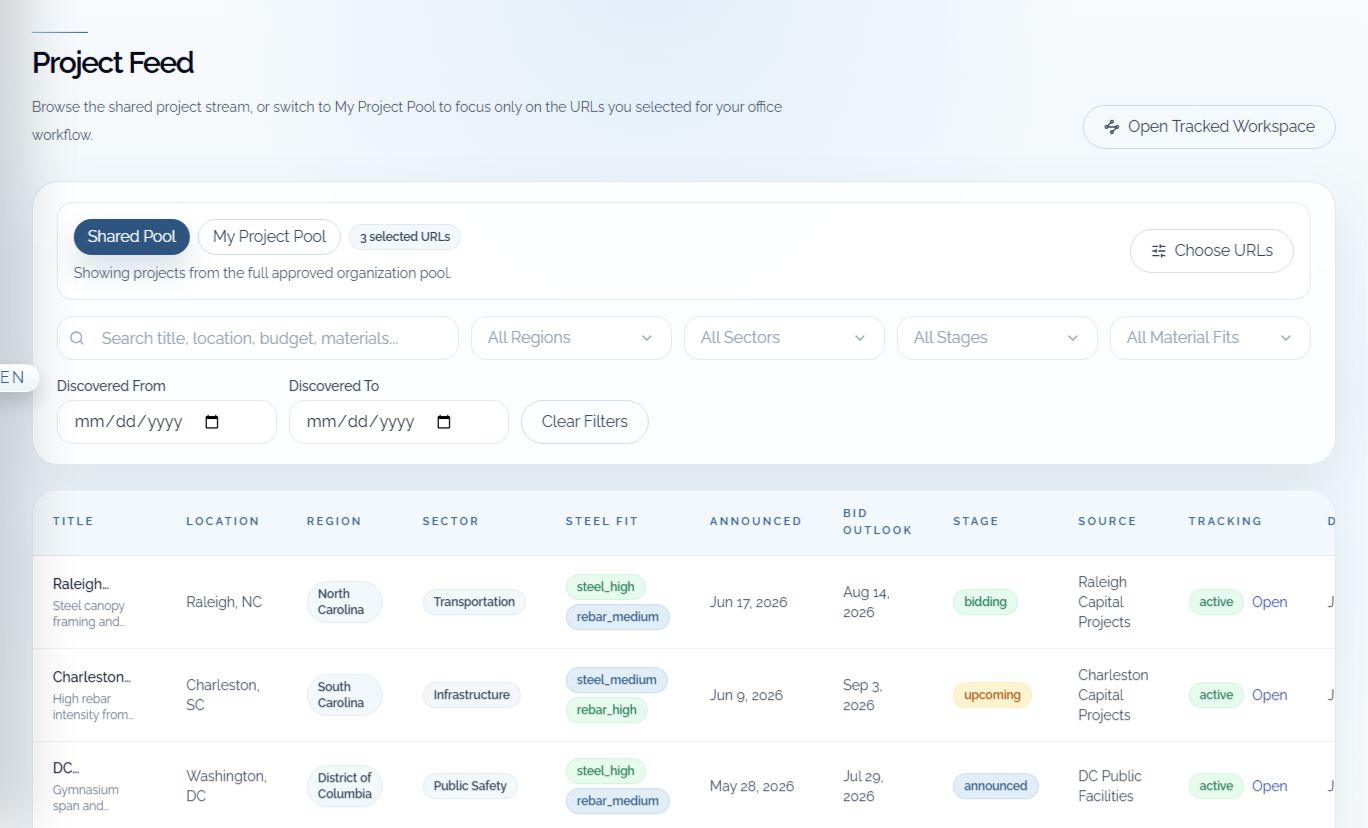1368x828 pixels.
Task: Click steel_medium tag in Charleston row
Action: point(616,680)
